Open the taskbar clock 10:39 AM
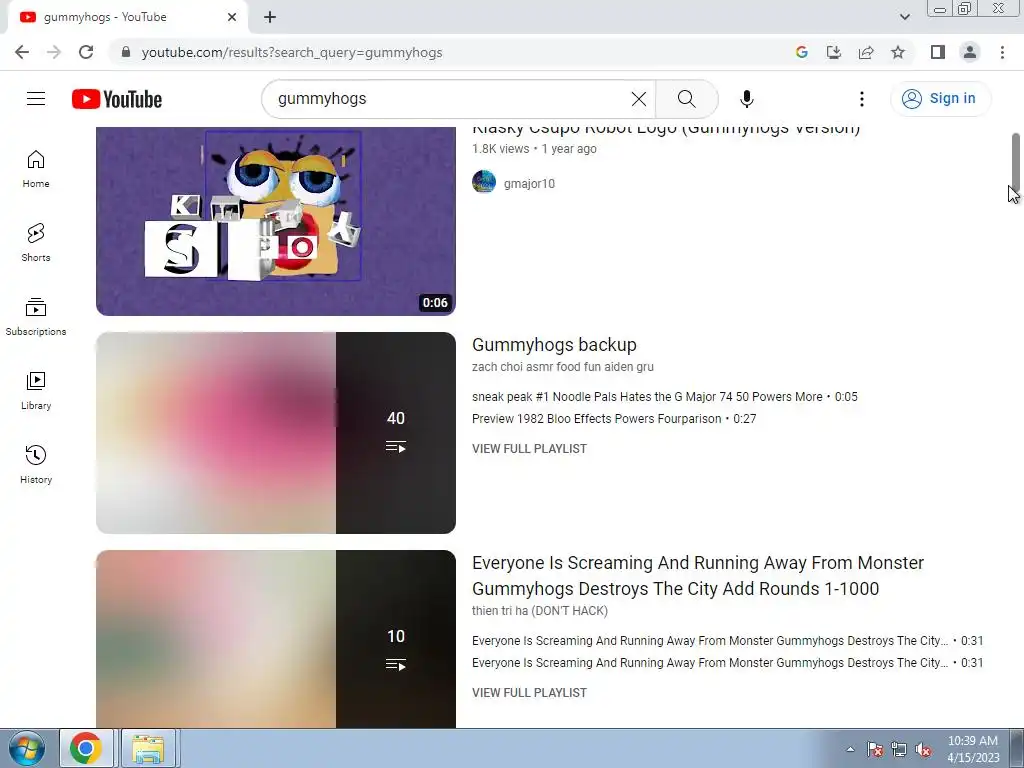 click(973, 749)
